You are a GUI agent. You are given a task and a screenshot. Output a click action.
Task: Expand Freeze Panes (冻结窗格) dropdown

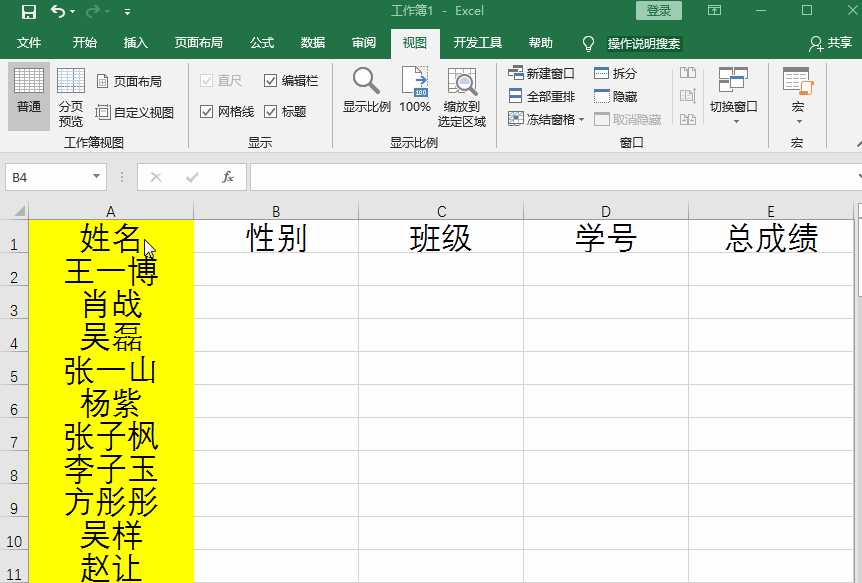tap(546, 119)
